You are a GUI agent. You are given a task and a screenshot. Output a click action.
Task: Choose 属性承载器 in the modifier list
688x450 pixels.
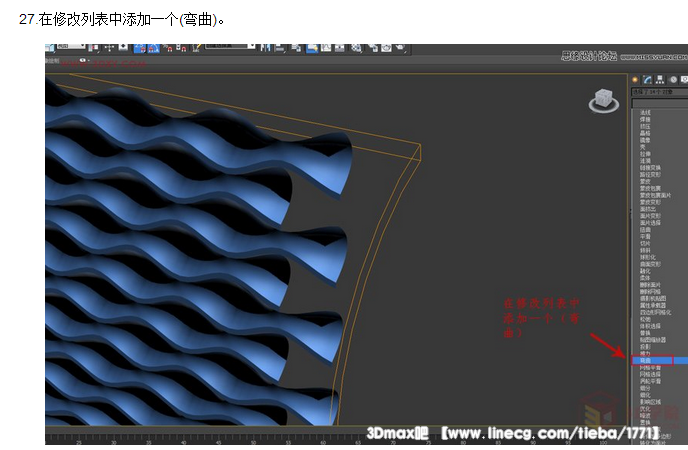pyautogui.click(x=653, y=305)
